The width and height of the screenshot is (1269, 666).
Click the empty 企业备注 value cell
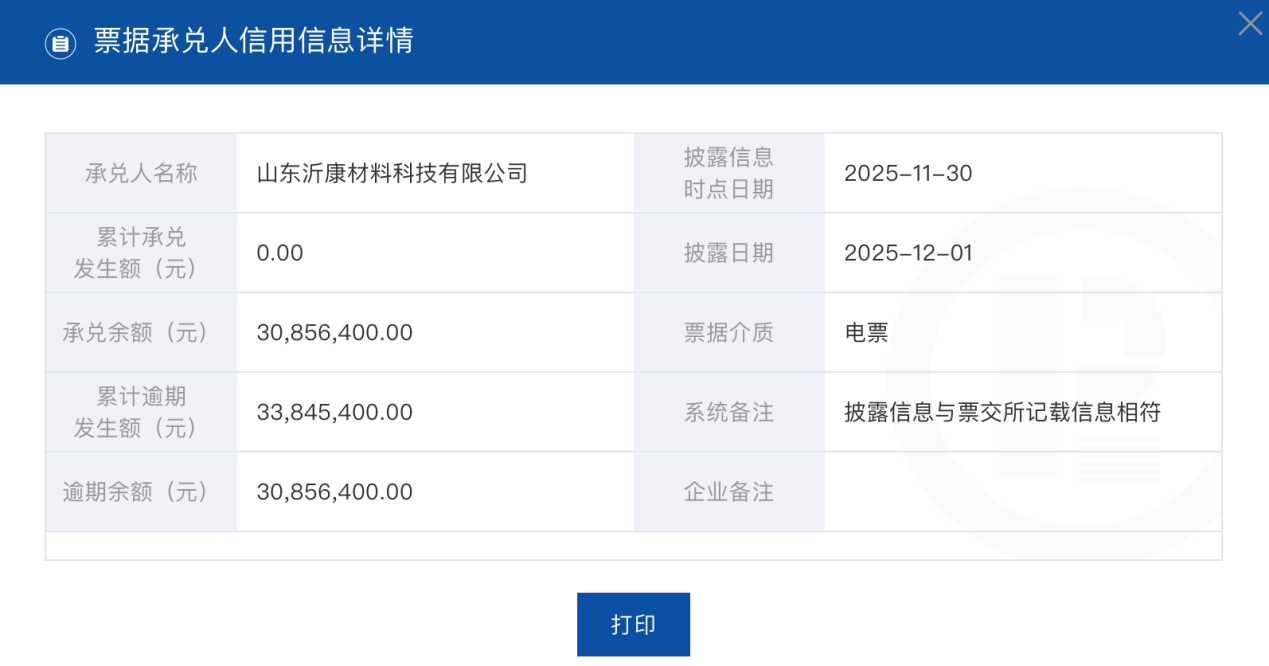[1022, 492]
